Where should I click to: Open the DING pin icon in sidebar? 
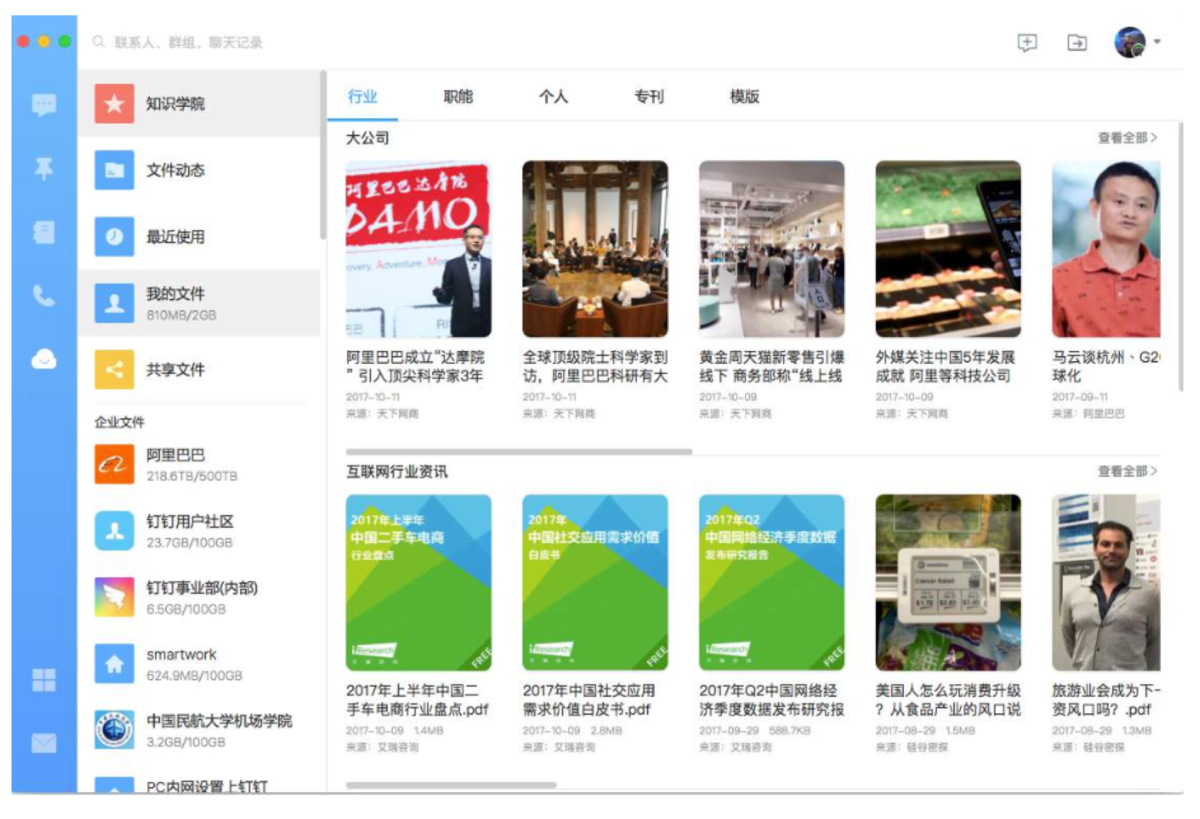[x=44, y=169]
